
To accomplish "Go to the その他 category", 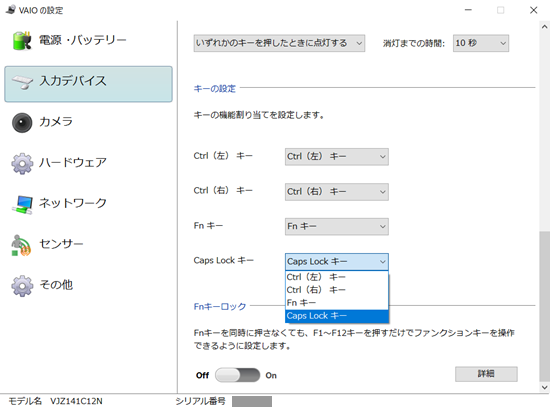I will [88, 286].
